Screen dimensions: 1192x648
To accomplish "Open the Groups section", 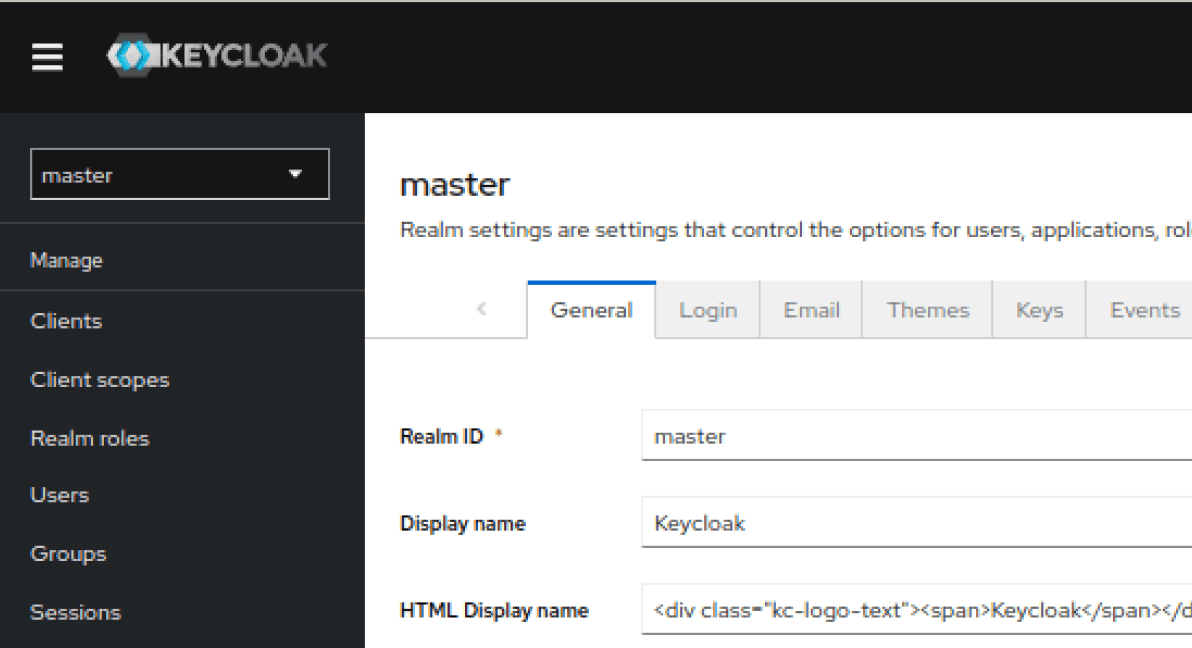I will (68, 553).
